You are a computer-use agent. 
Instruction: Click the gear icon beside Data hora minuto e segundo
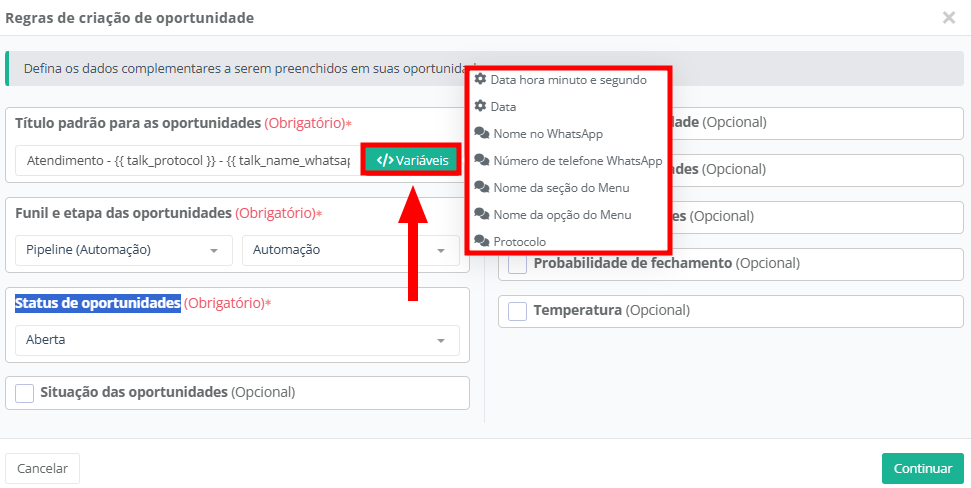click(480, 79)
